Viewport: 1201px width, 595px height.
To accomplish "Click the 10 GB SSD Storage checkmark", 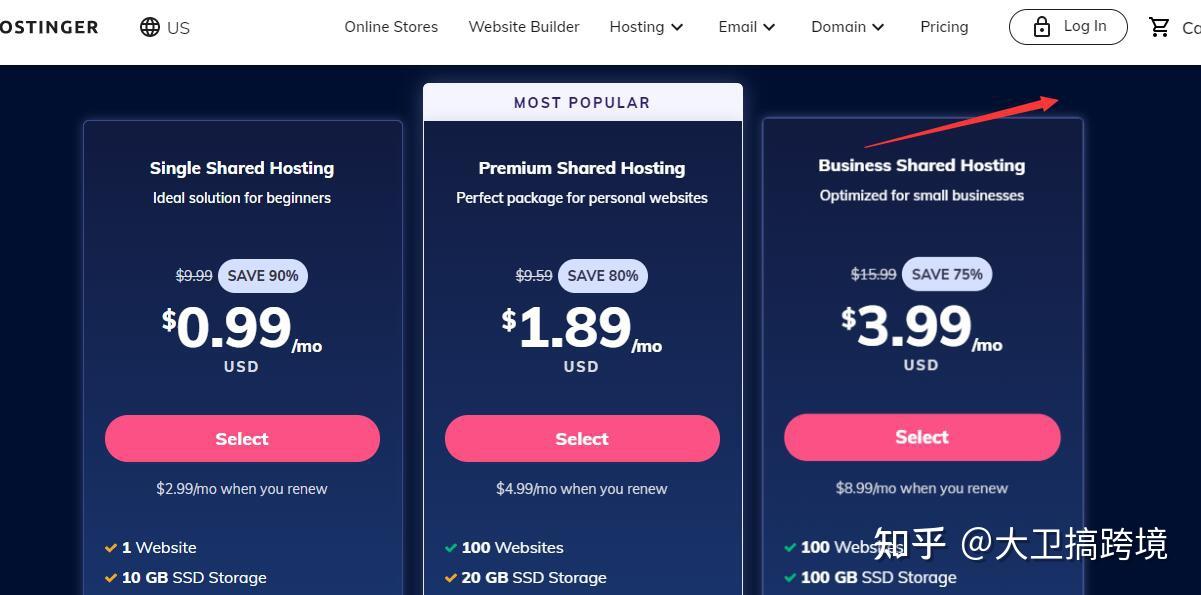I will click(x=111, y=578).
